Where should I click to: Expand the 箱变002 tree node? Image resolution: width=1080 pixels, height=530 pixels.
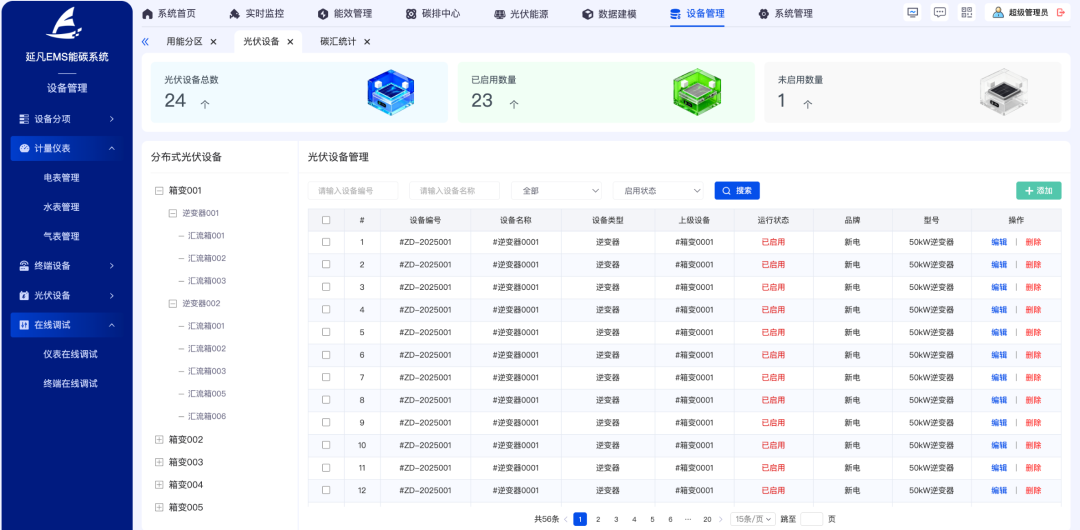point(159,440)
